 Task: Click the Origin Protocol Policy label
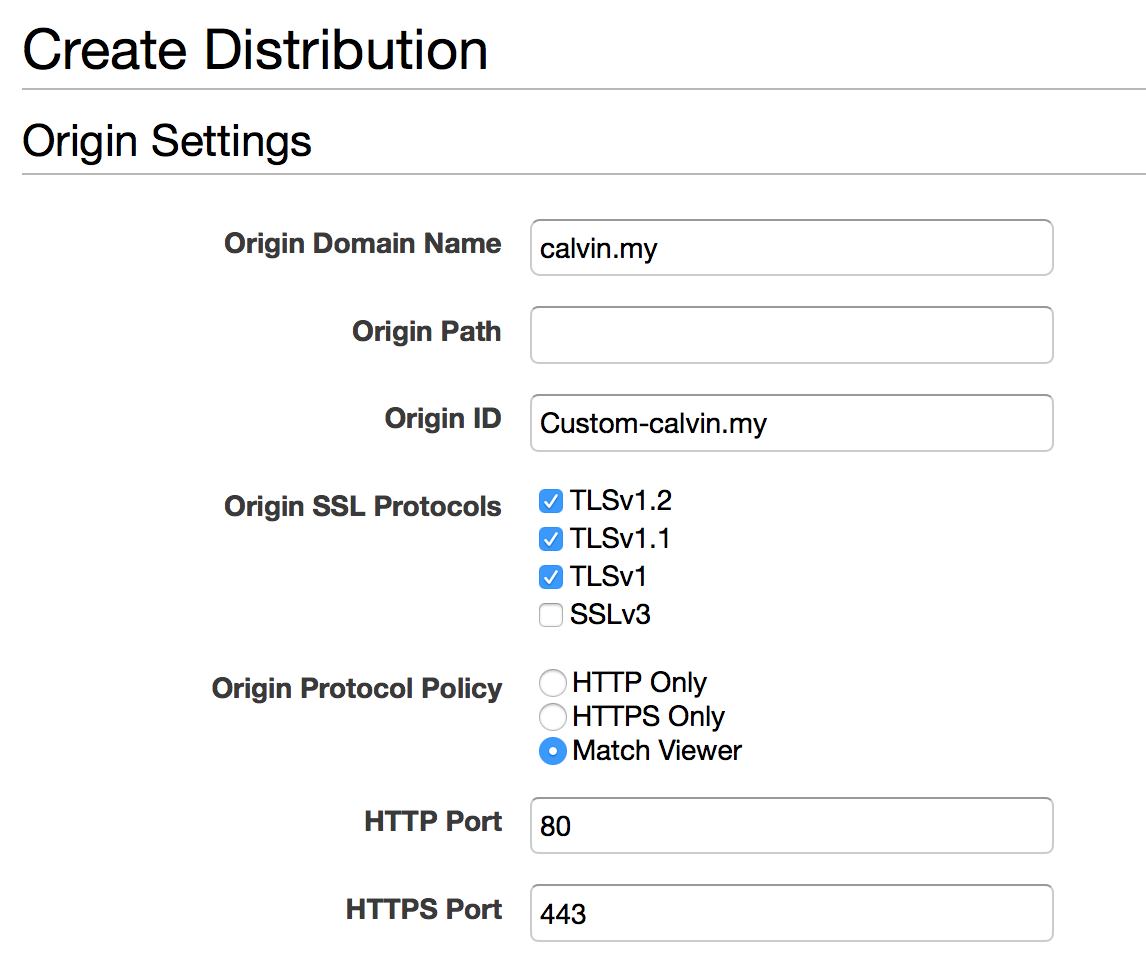pos(357,688)
